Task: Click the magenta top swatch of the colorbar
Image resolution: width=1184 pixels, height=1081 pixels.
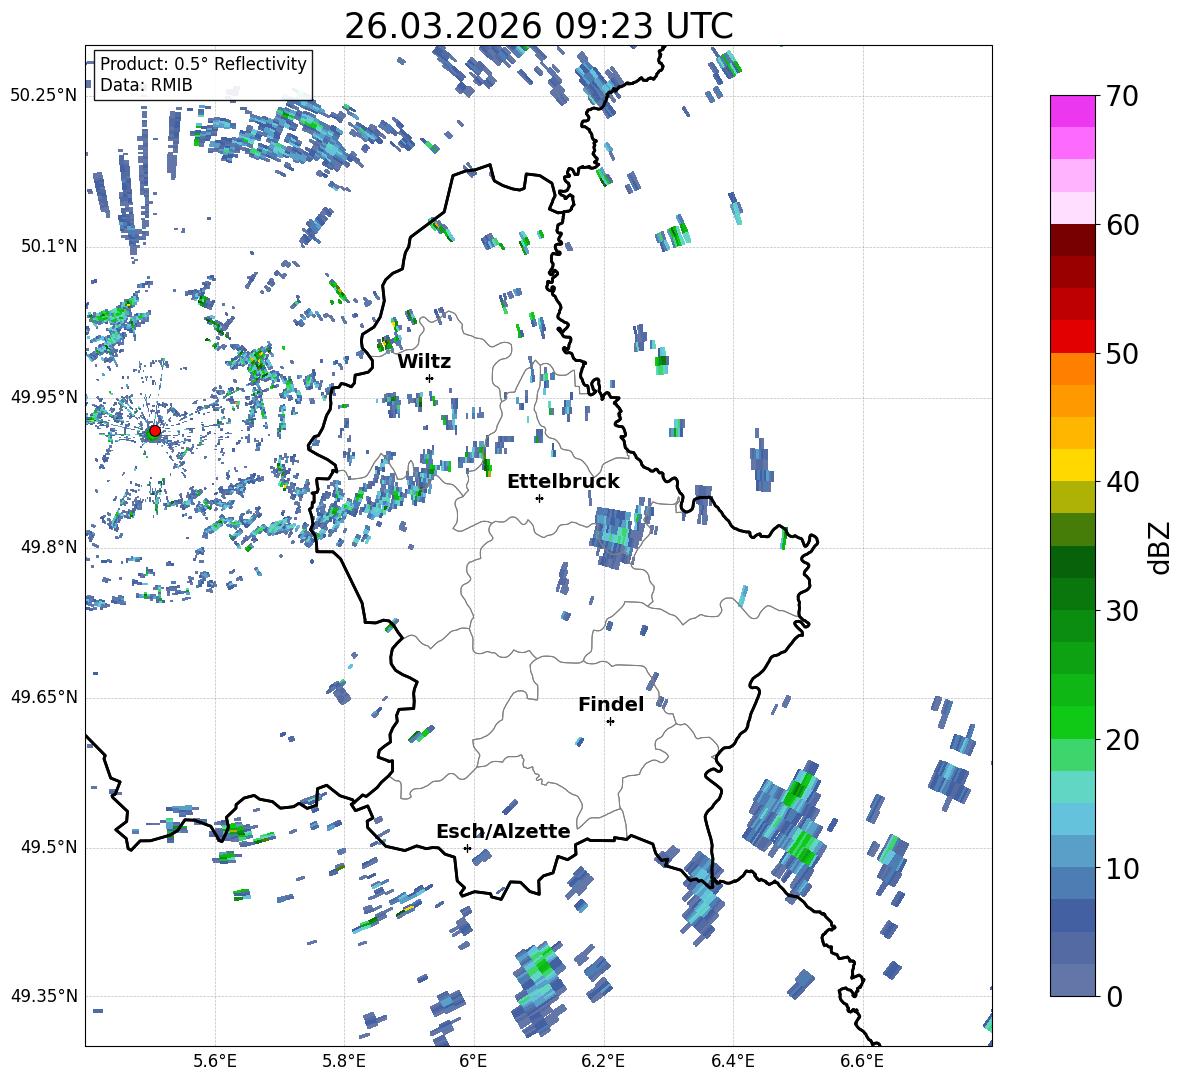Action: coord(1072,112)
